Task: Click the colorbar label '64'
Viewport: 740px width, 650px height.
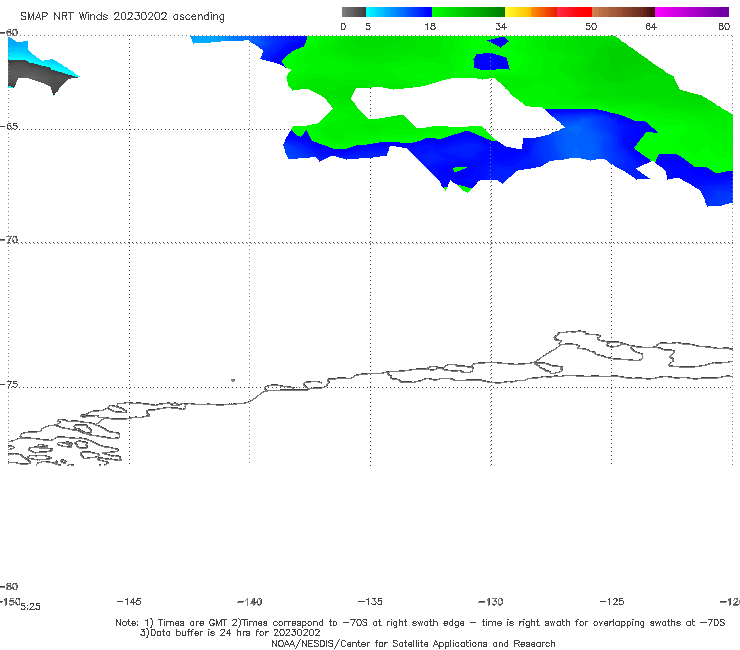Action: click(x=651, y=26)
